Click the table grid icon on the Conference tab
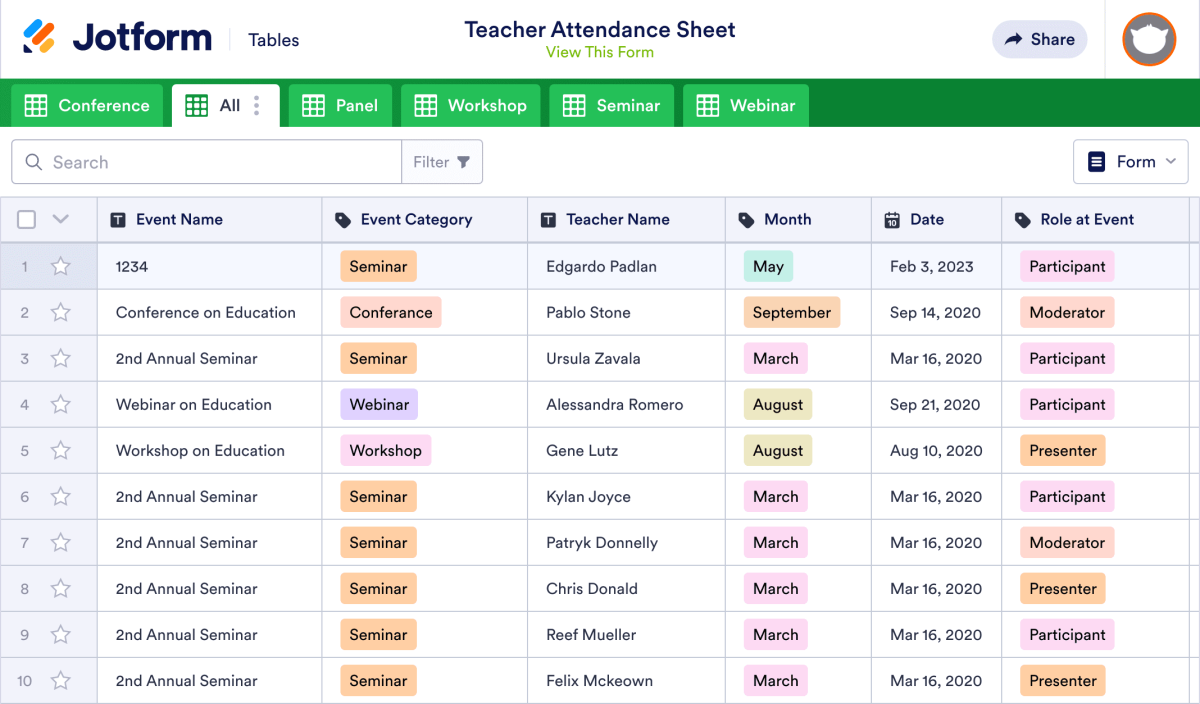1200x704 pixels. [x=35, y=104]
